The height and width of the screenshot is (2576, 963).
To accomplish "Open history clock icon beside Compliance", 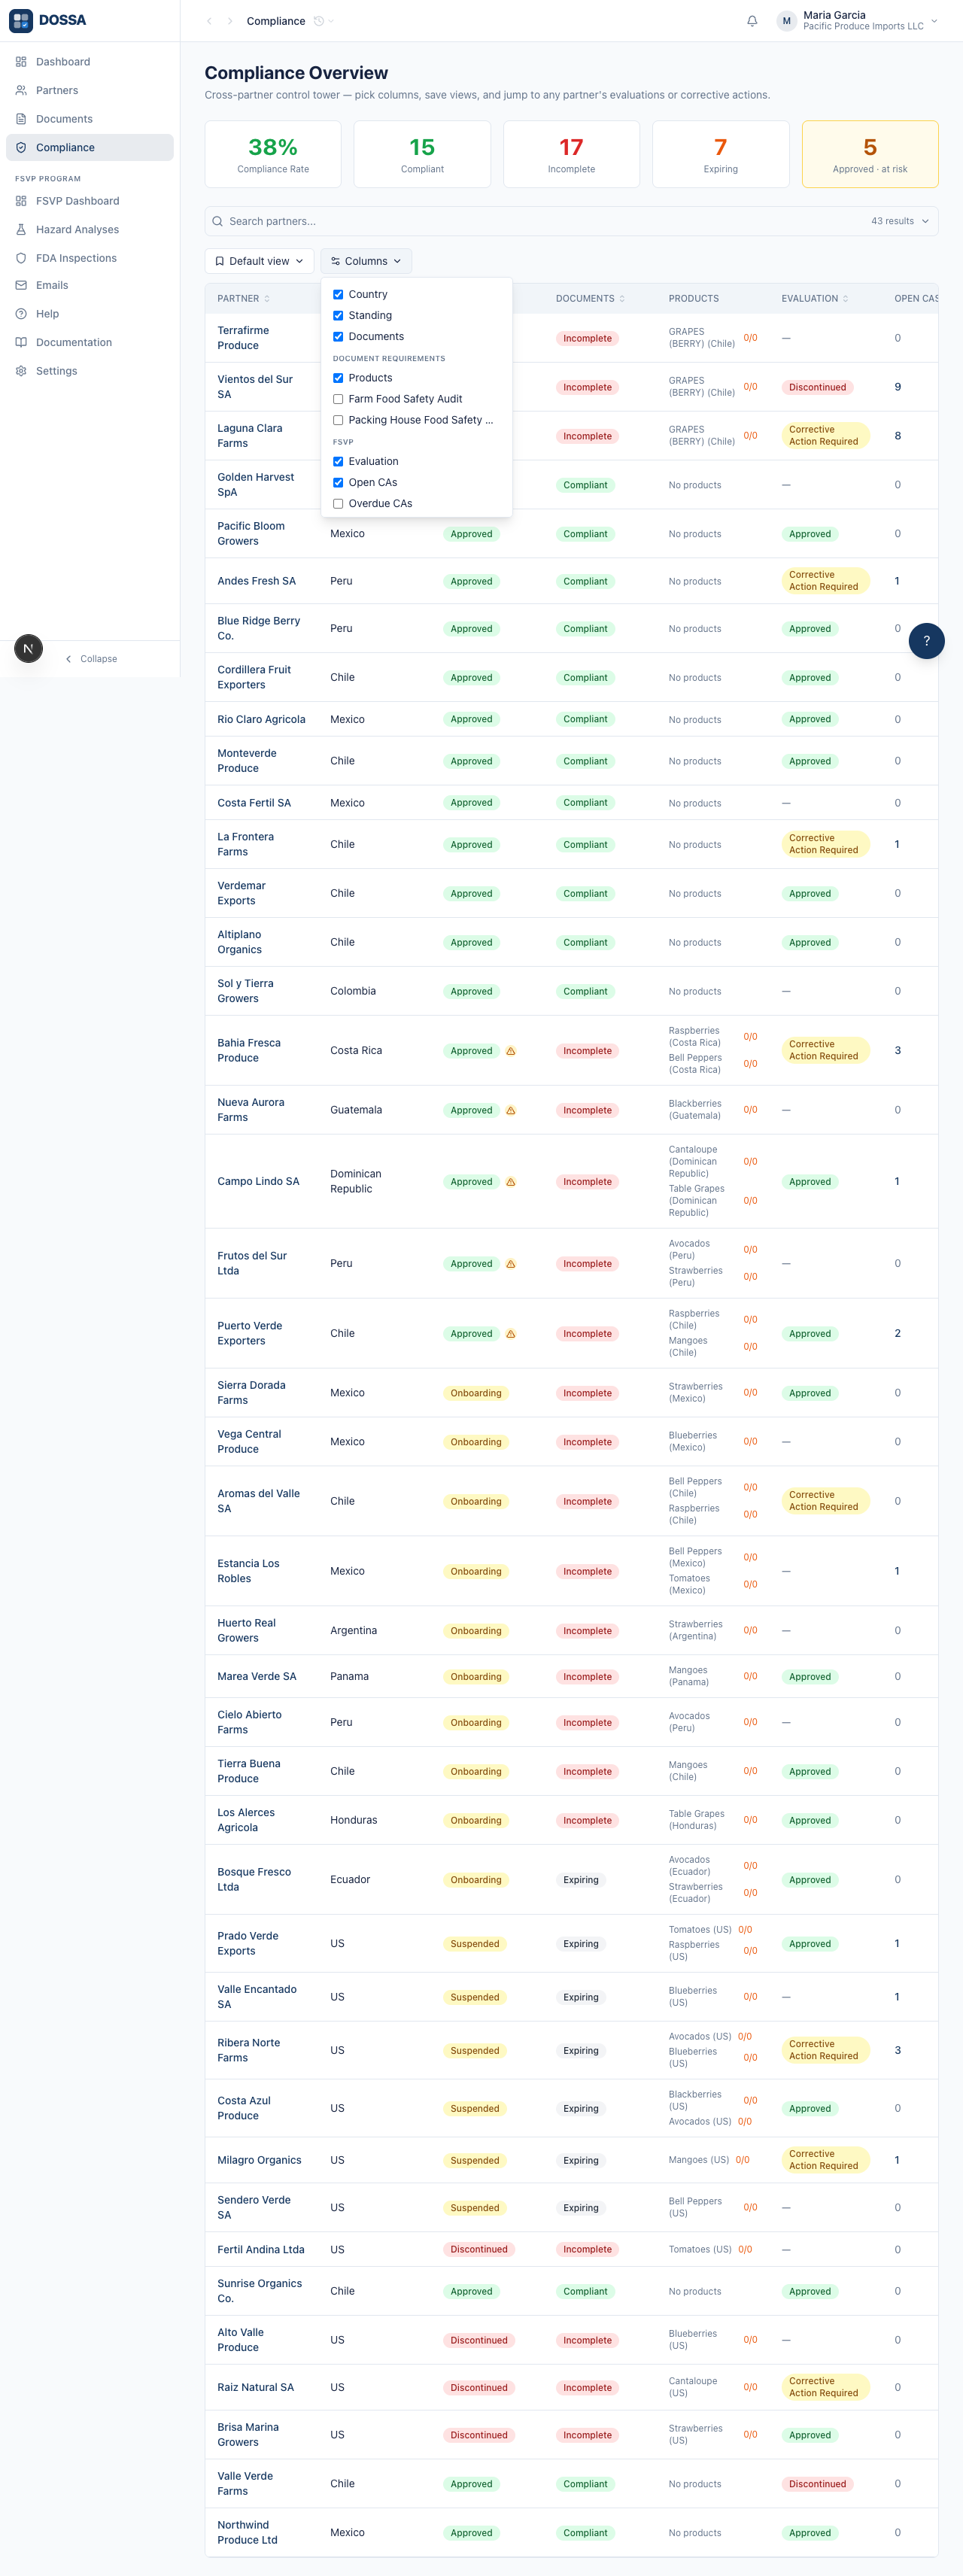I will click(319, 21).
